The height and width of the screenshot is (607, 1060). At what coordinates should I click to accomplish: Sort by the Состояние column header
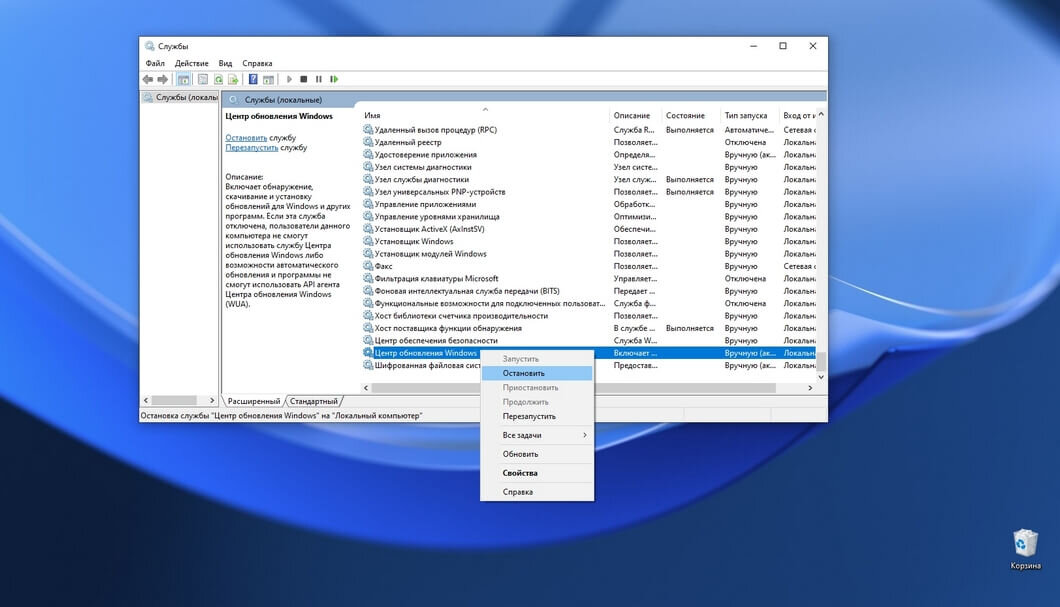tap(690, 116)
